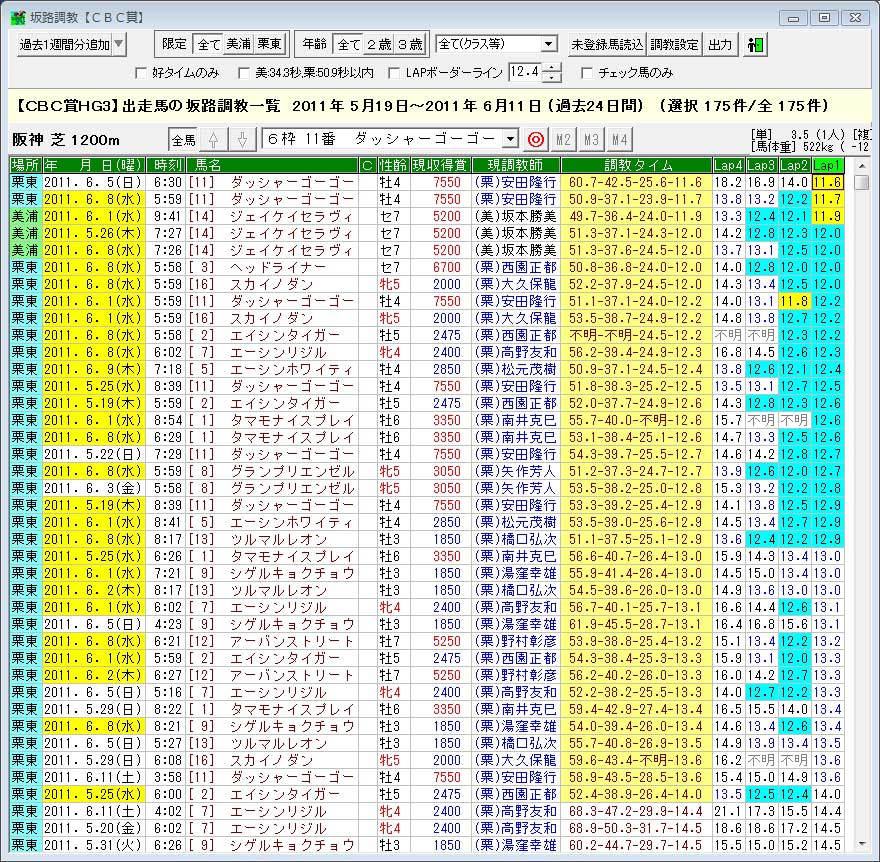
Task: Click the M3 memory button
Action: [592, 139]
